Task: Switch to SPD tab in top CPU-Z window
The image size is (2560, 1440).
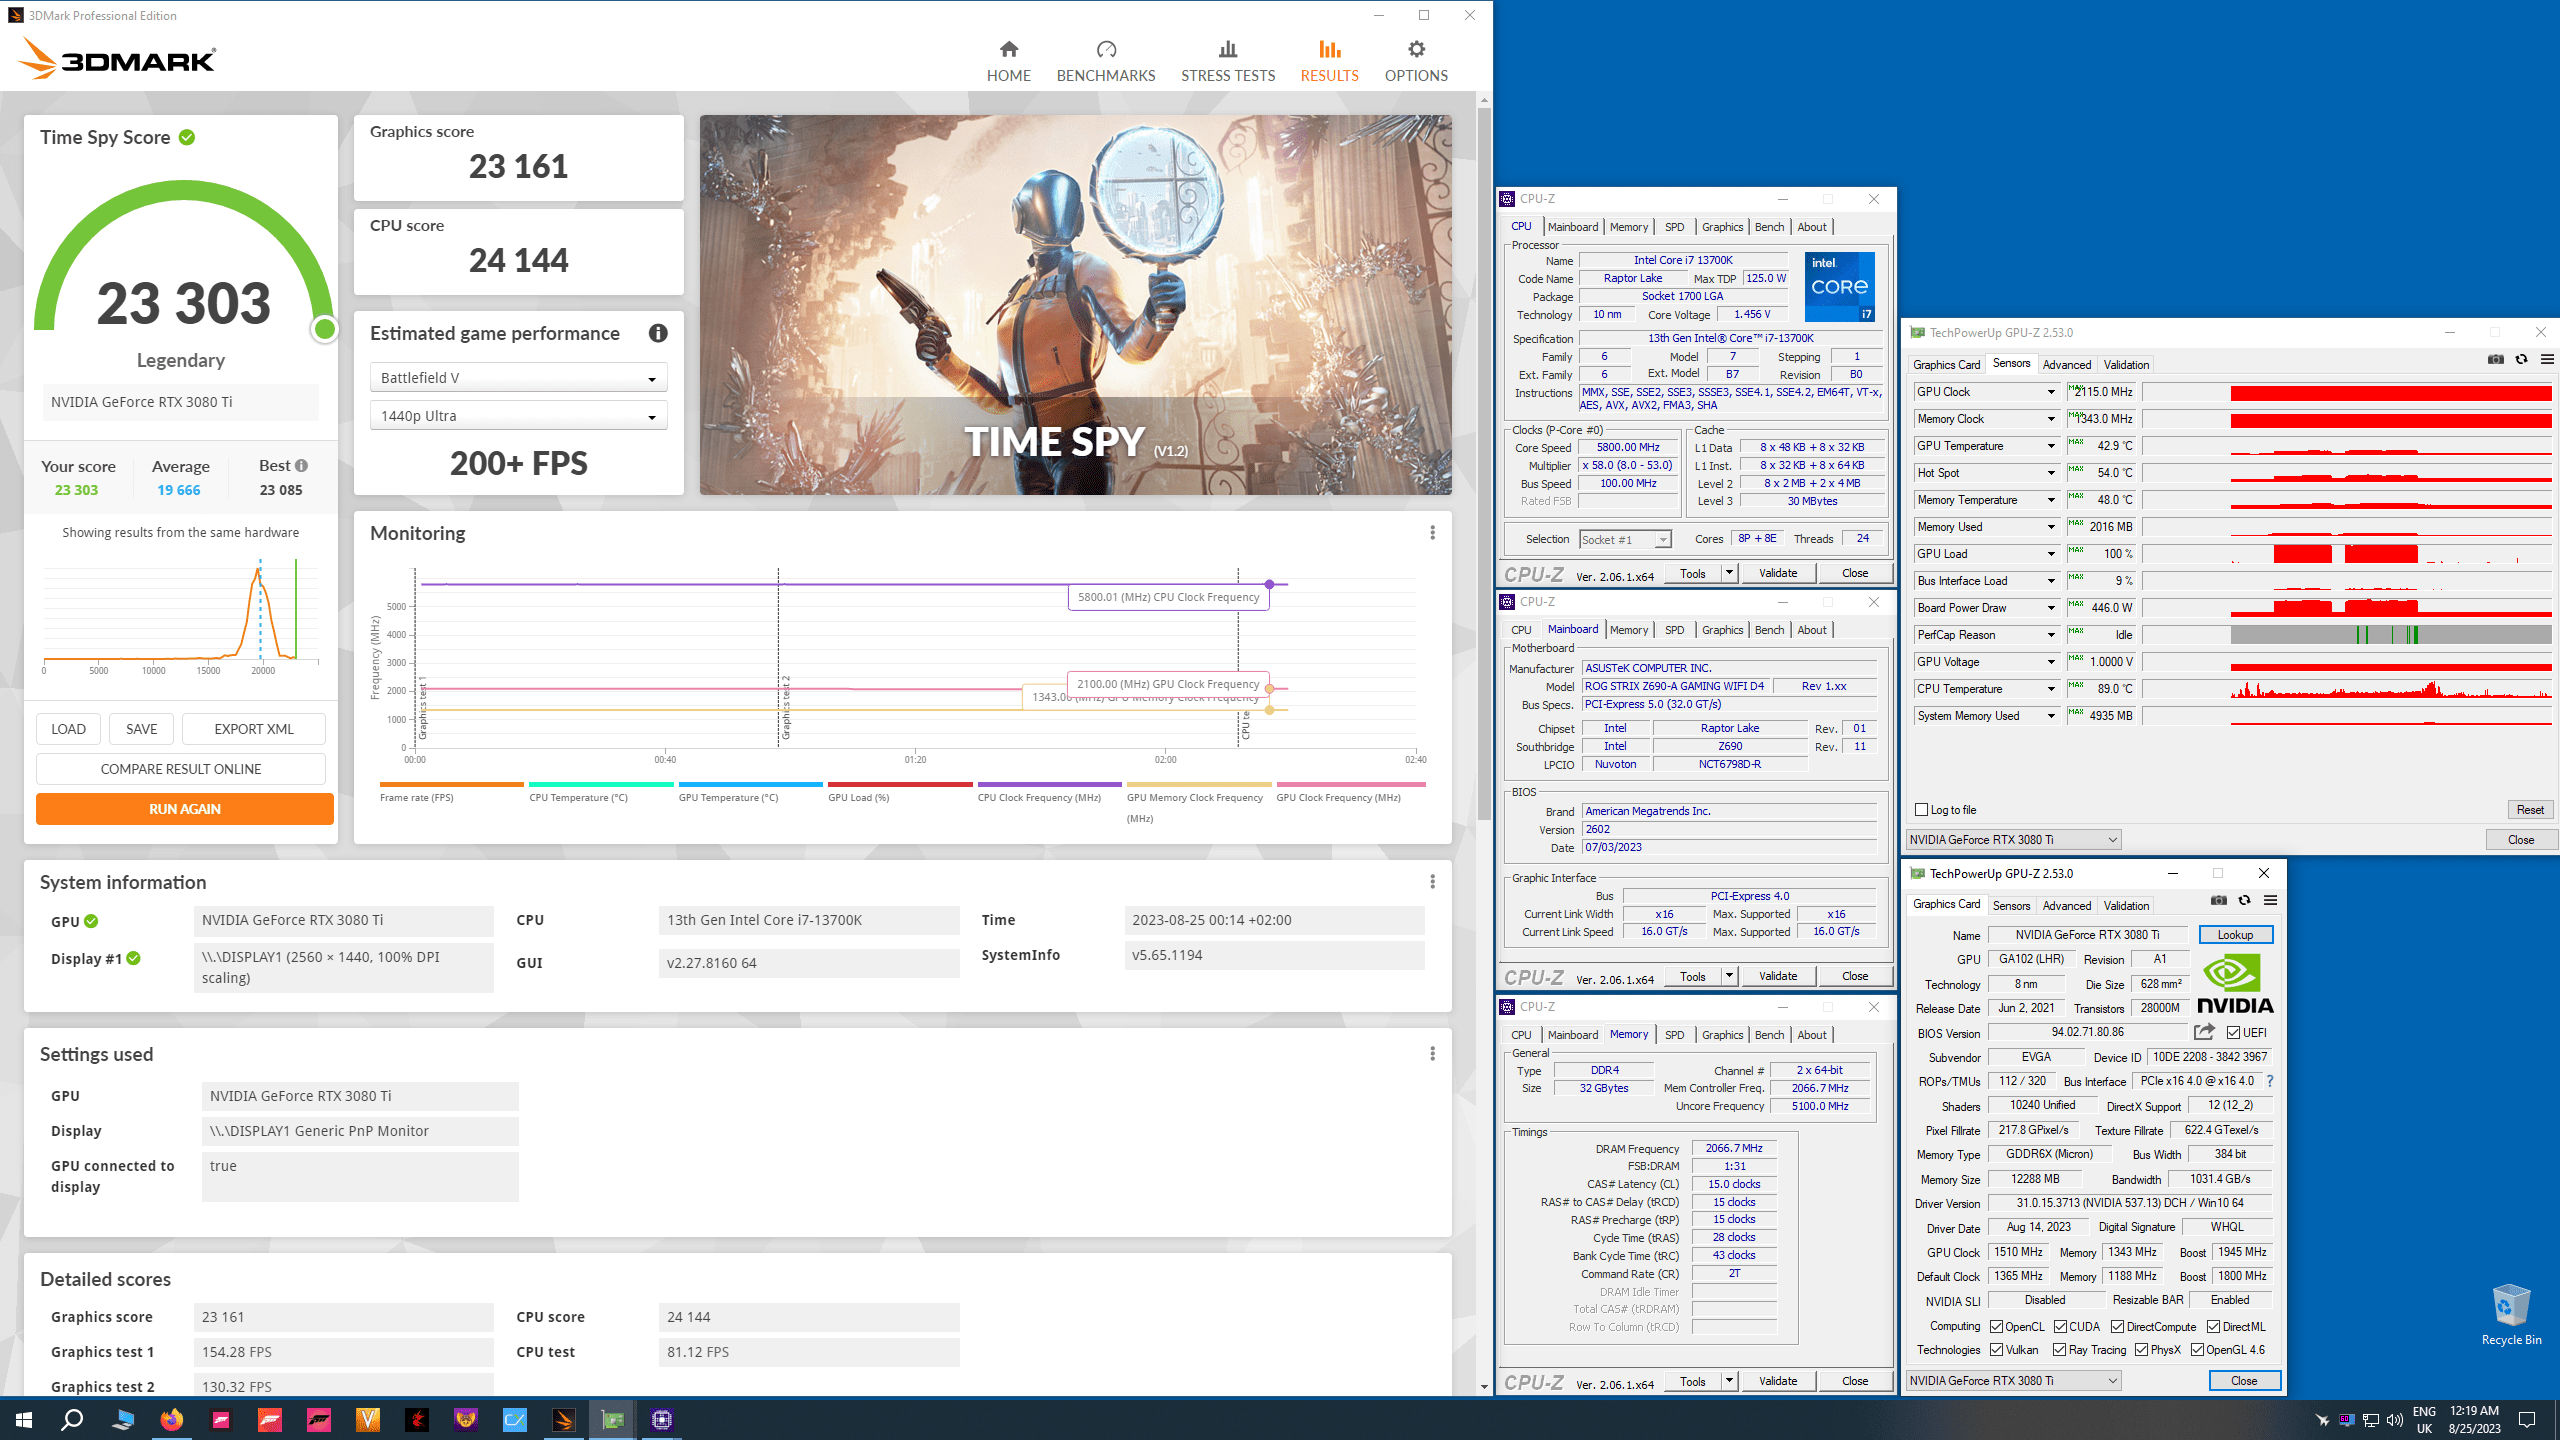Action: point(1674,227)
